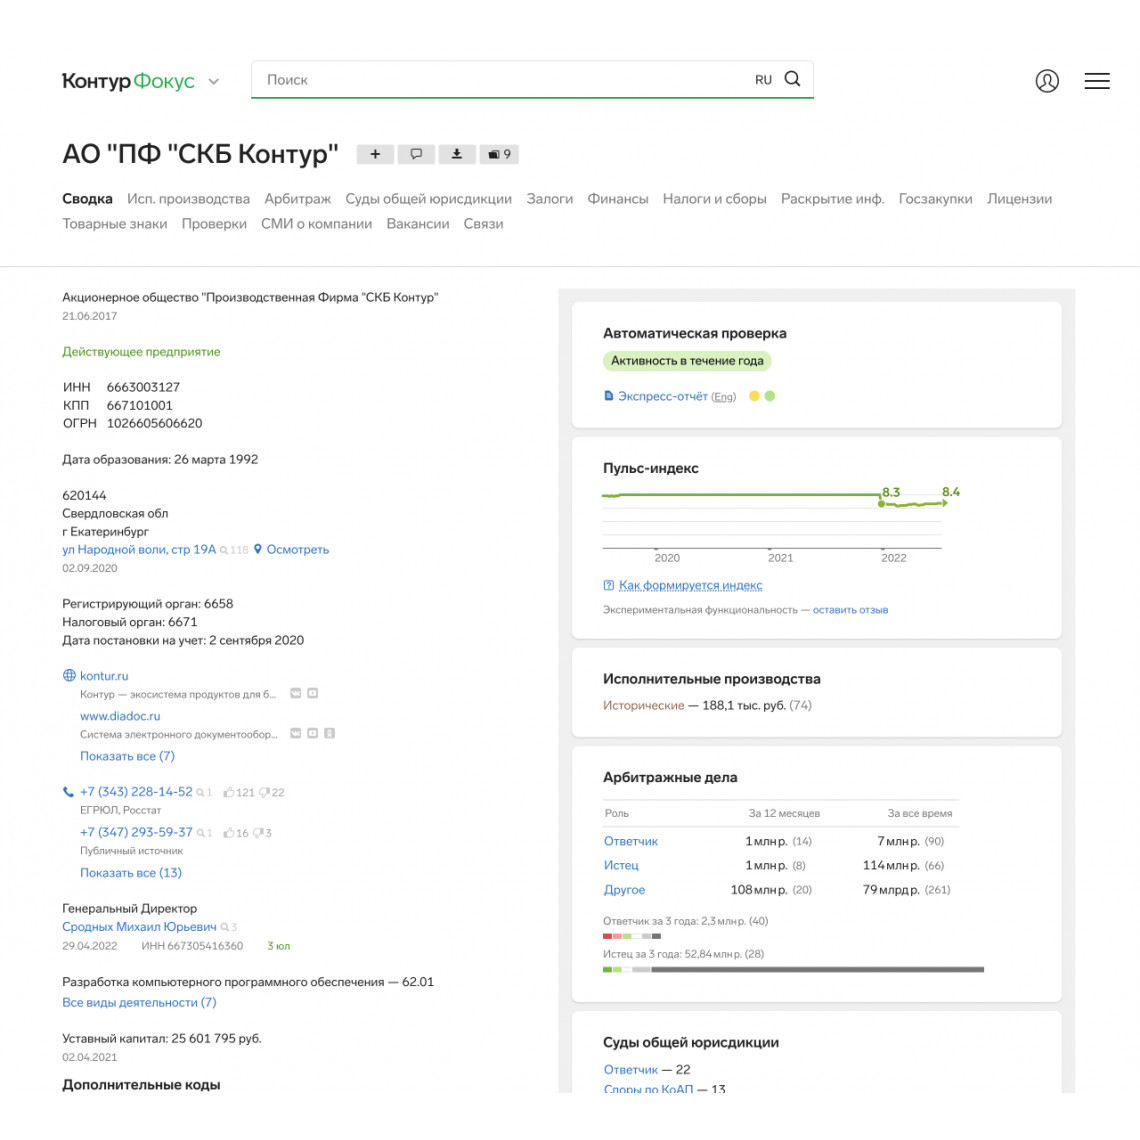Screen dimensions: 1140x1140
Task: Open the hamburger menu
Action: pyautogui.click(x=1096, y=81)
